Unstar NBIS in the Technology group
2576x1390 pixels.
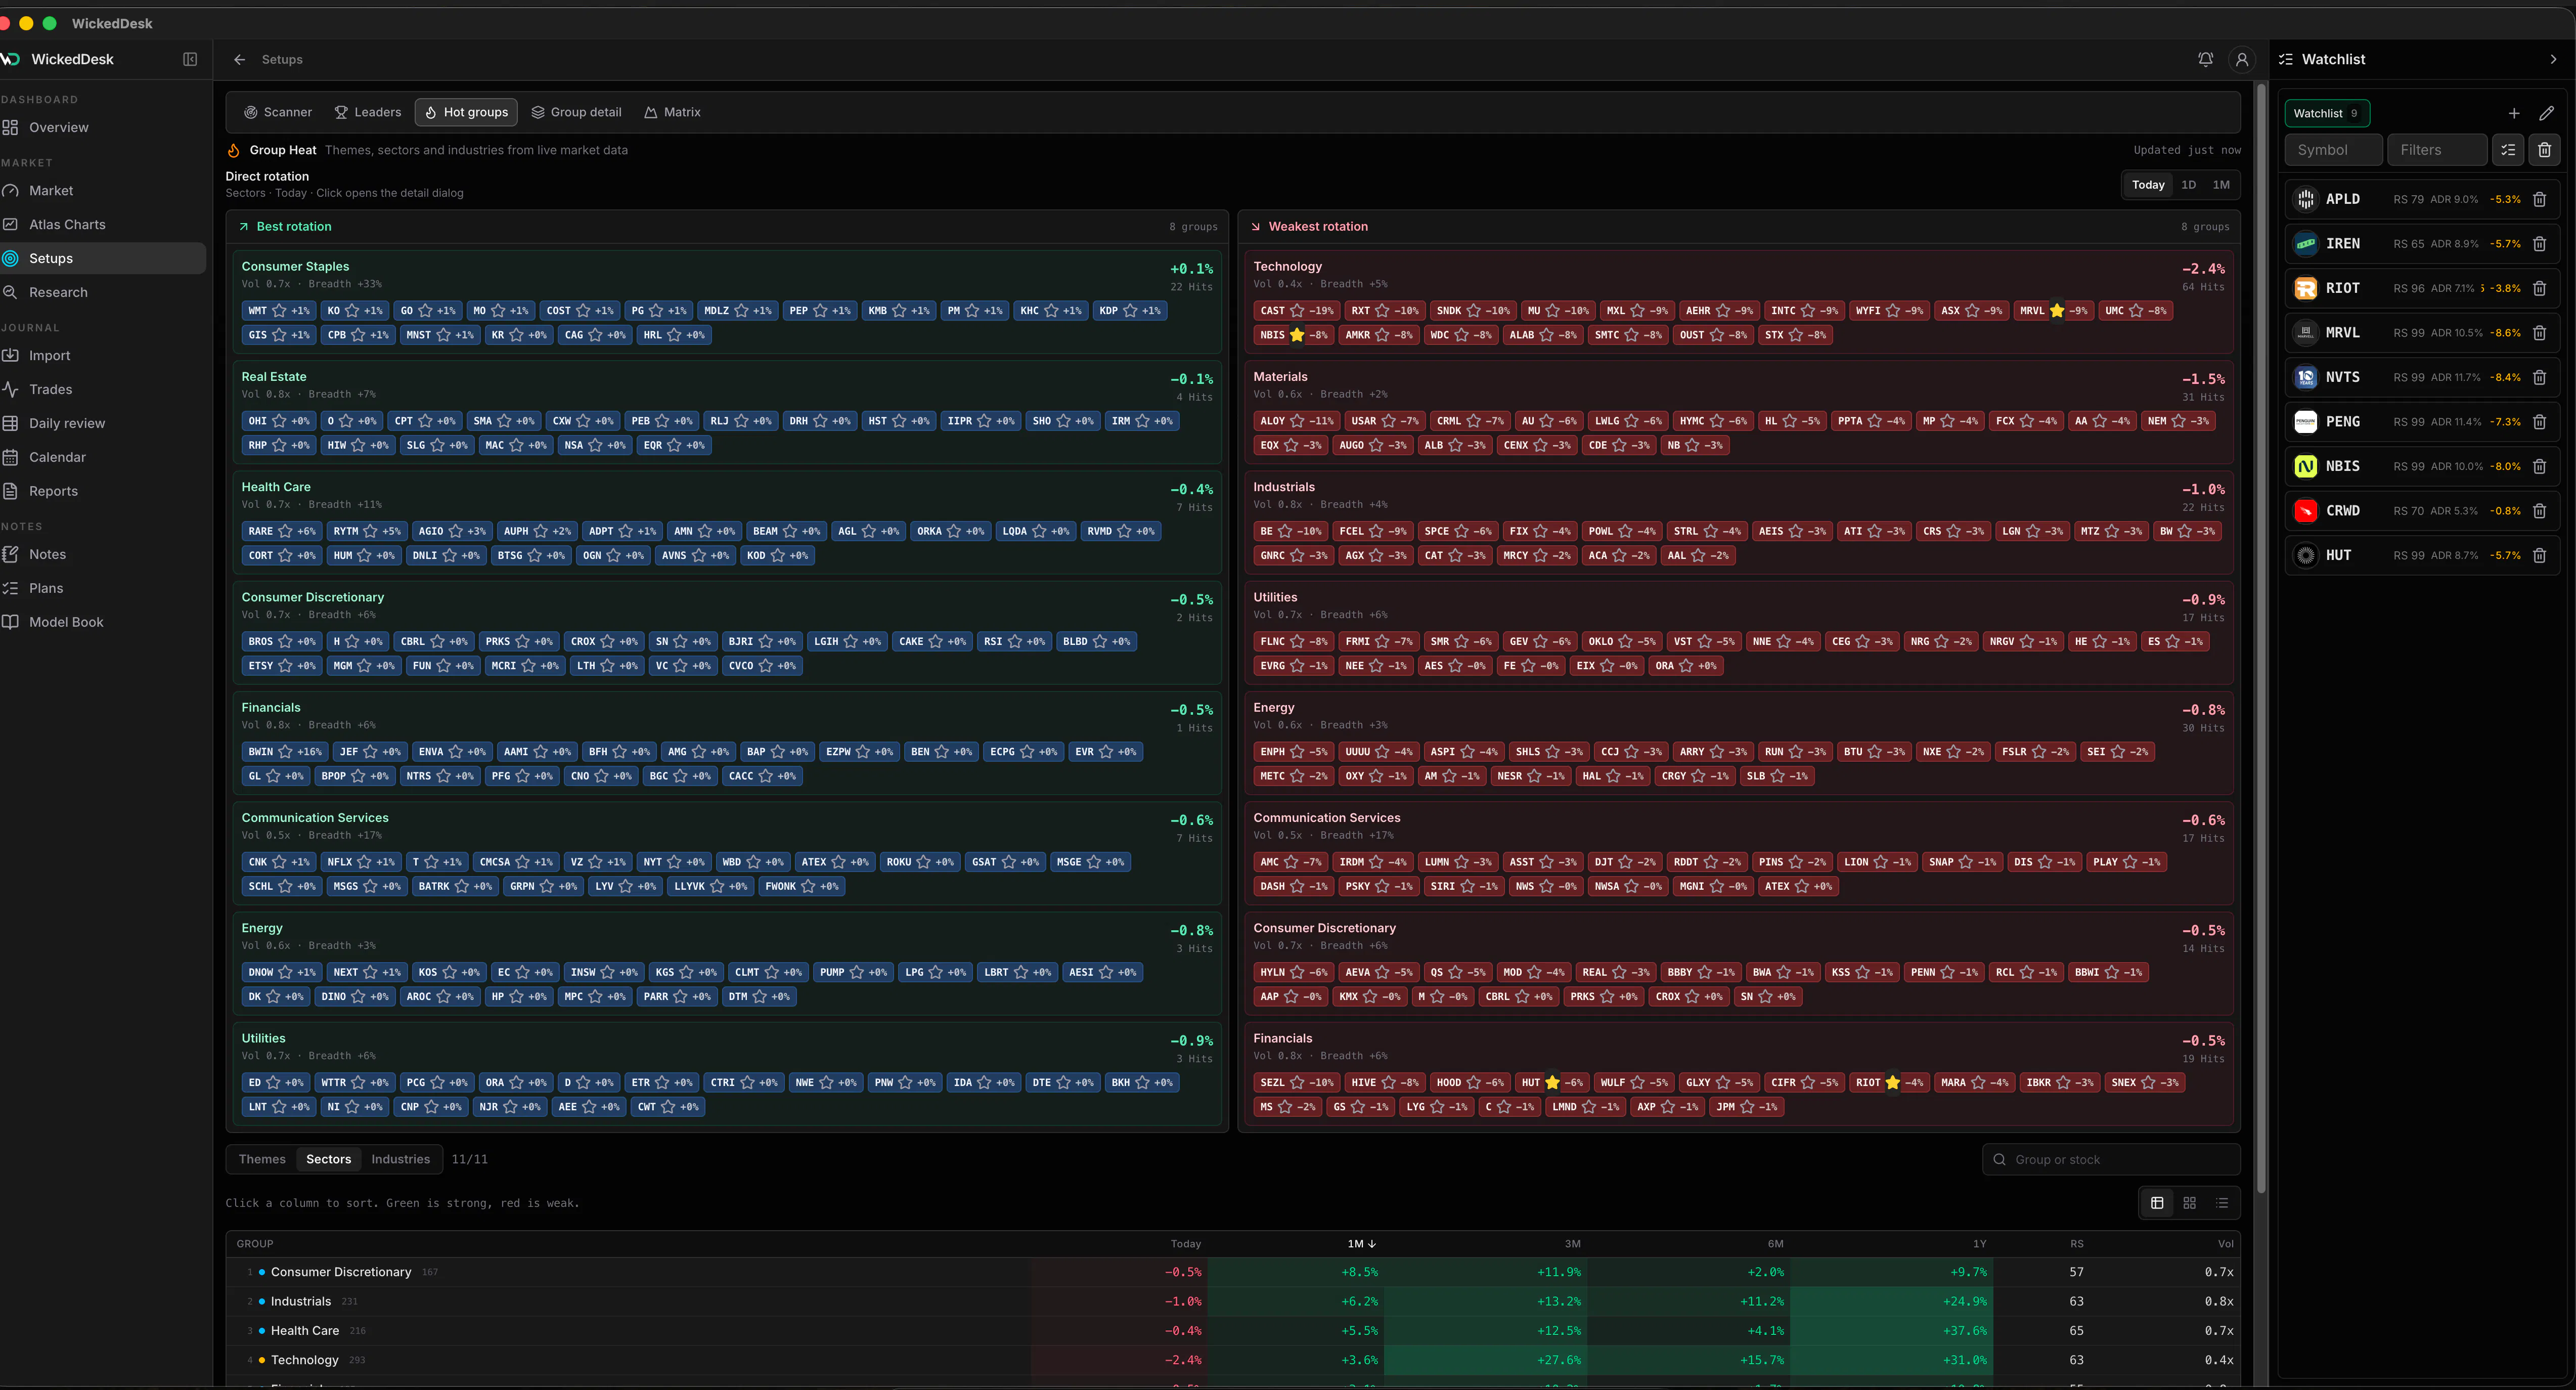(1297, 335)
